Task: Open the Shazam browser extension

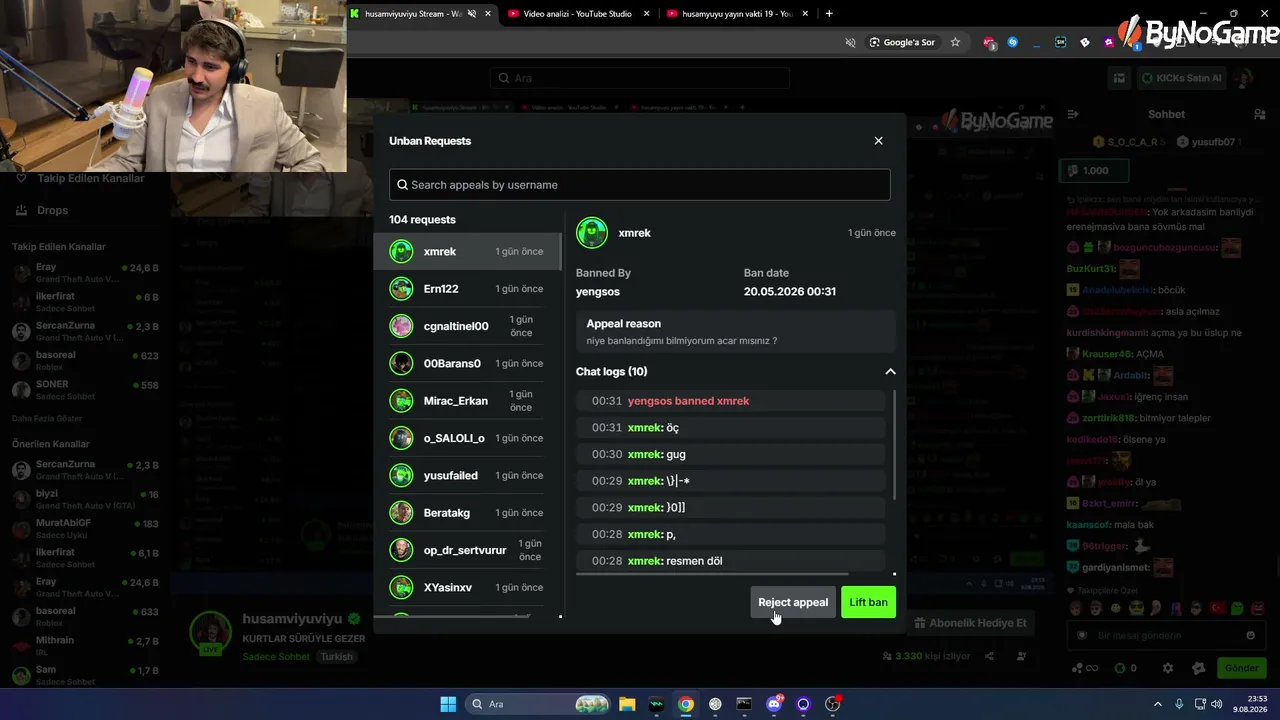Action: [1012, 42]
